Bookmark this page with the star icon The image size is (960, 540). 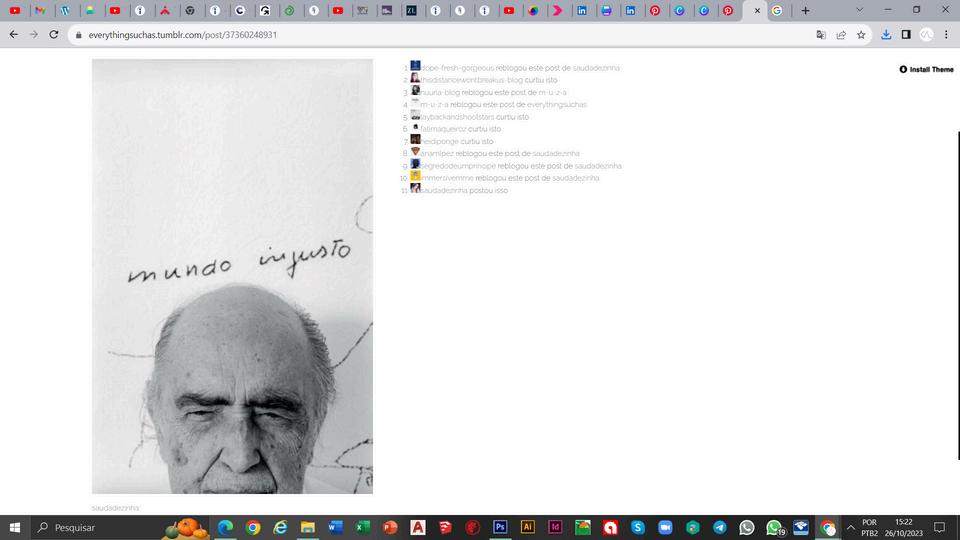[861, 35]
